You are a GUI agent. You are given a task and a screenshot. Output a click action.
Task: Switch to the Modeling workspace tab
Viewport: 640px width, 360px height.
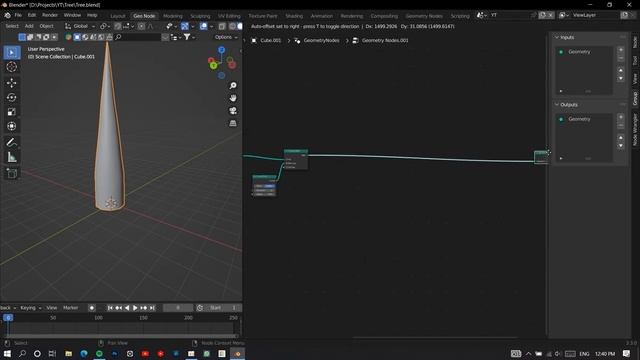[x=173, y=16]
